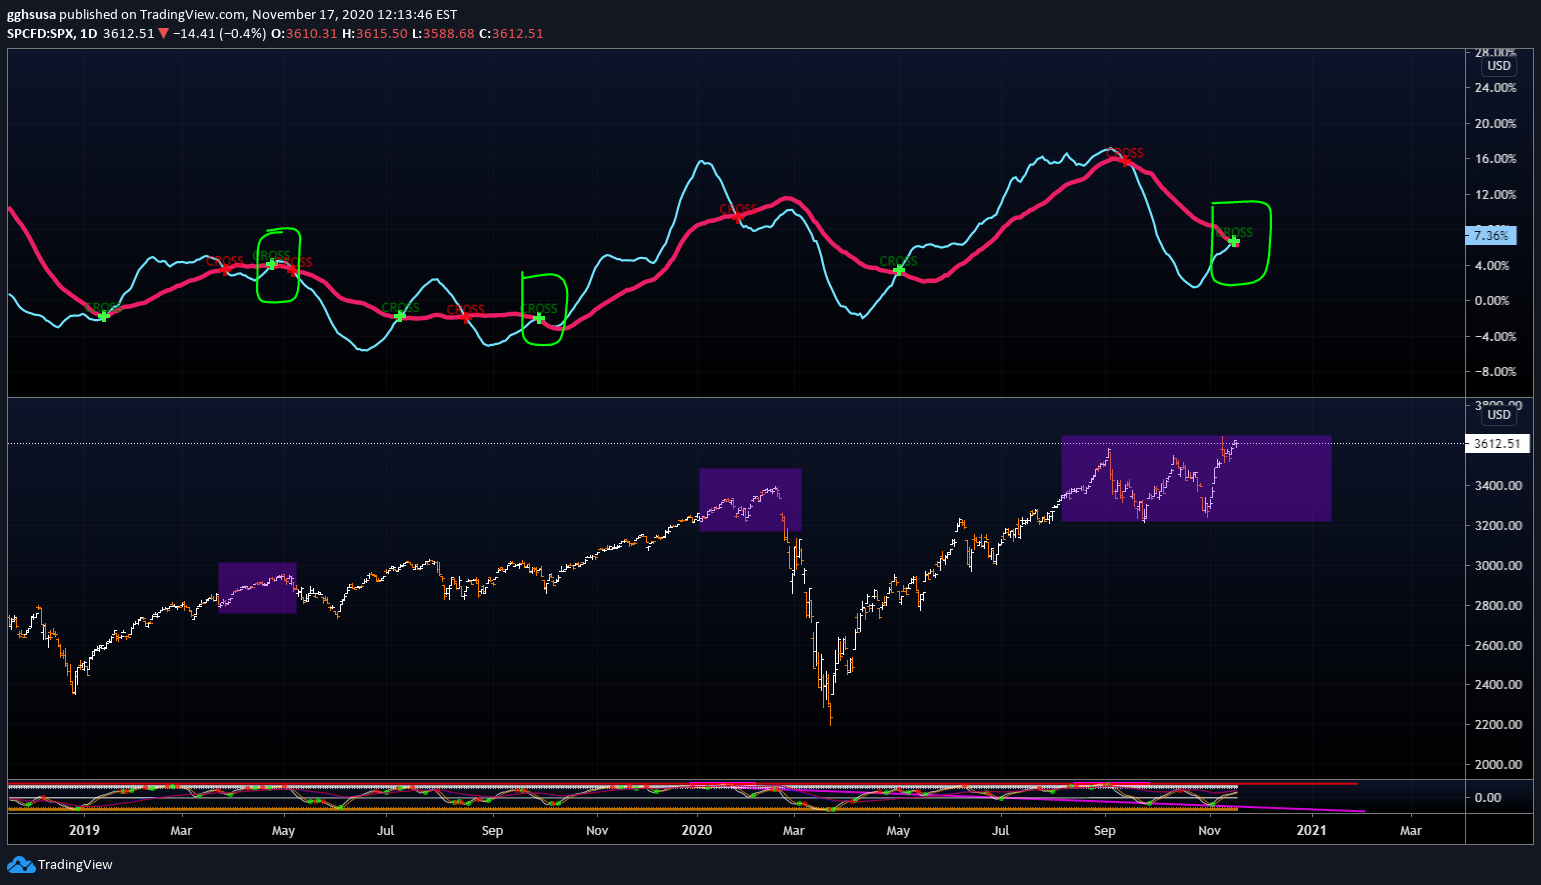Screen dimensions: 1541x885
Task: Select the small purple rectangle near May 2019
Action: [257, 588]
